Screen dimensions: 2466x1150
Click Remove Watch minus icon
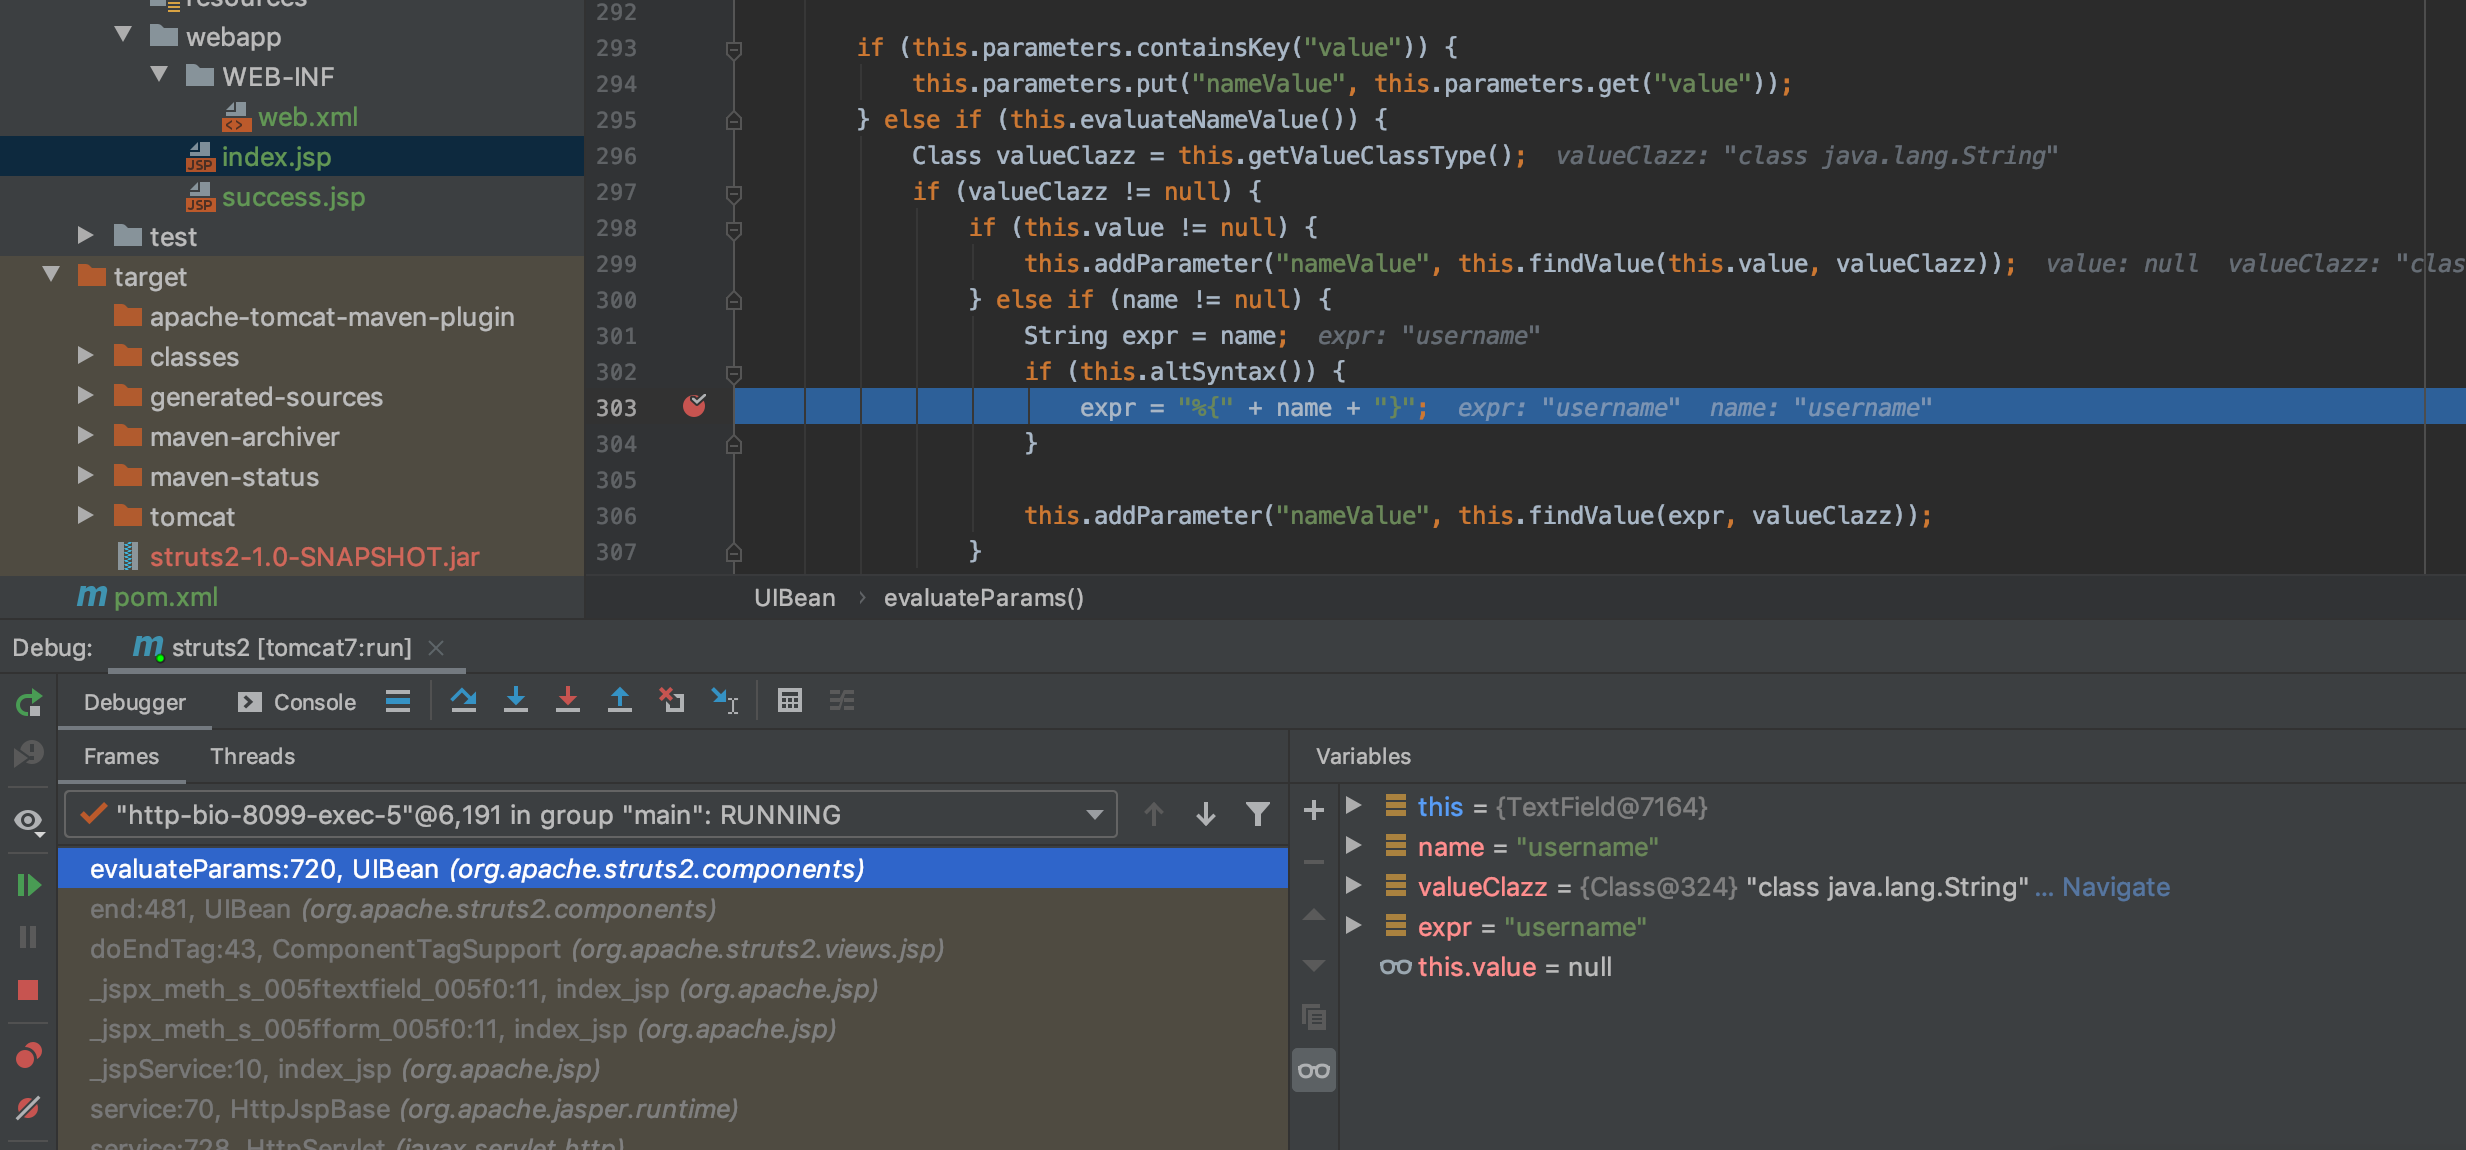pos(1314,862)
